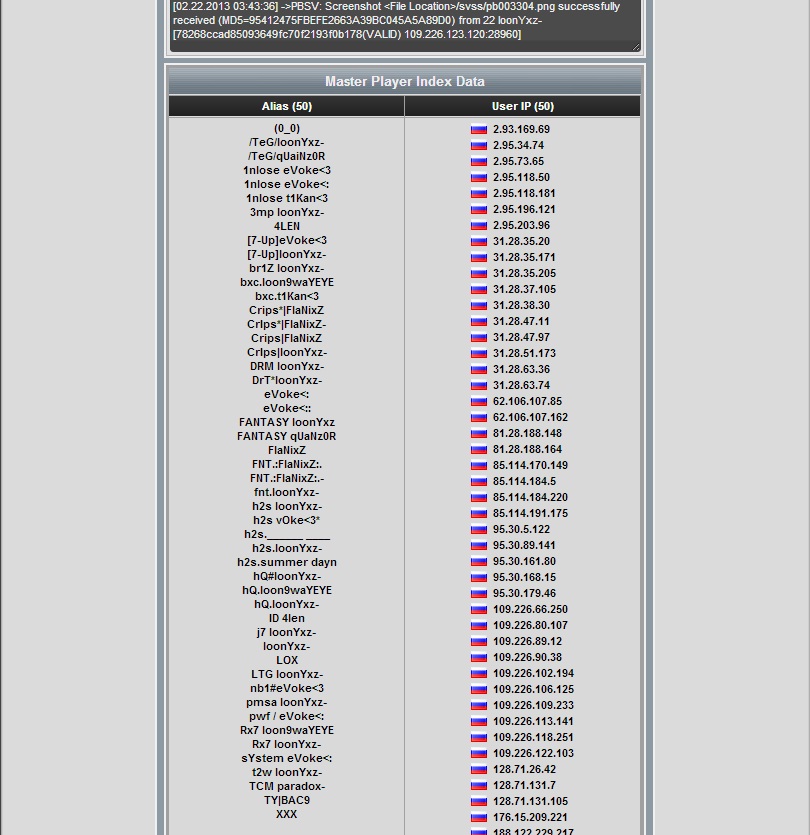Click the Alias (50) column header
This screenshot has height=835, width=810.
tap(287, 106)
